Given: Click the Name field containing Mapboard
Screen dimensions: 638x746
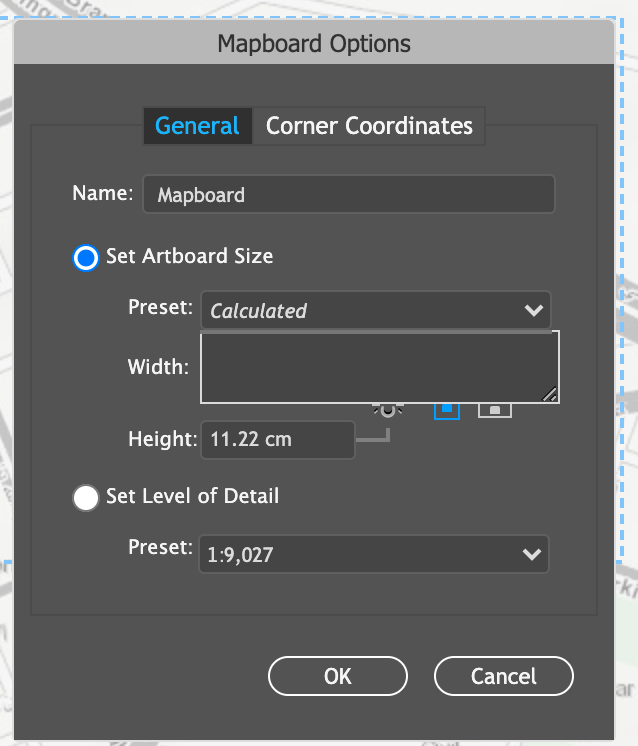Looking at the screenshot, I should tap(348, 195).
